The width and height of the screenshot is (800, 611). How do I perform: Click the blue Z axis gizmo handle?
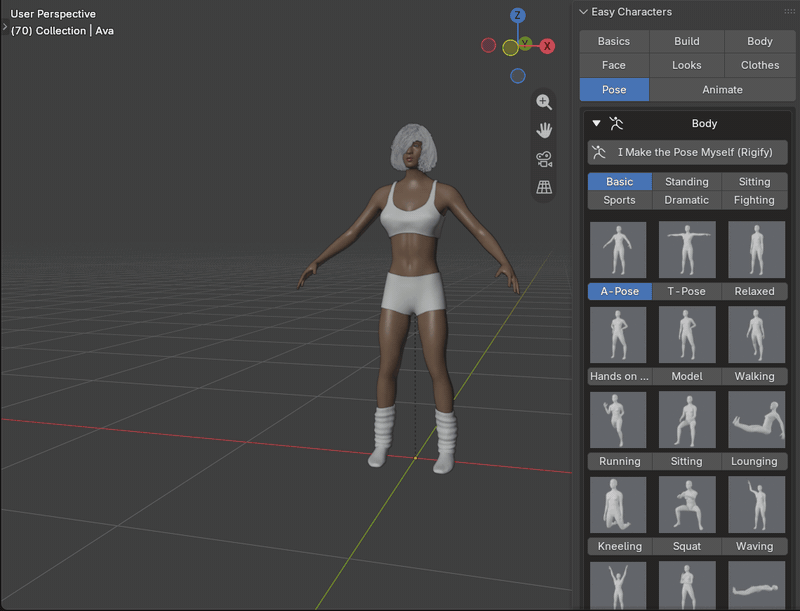(517, 15)
